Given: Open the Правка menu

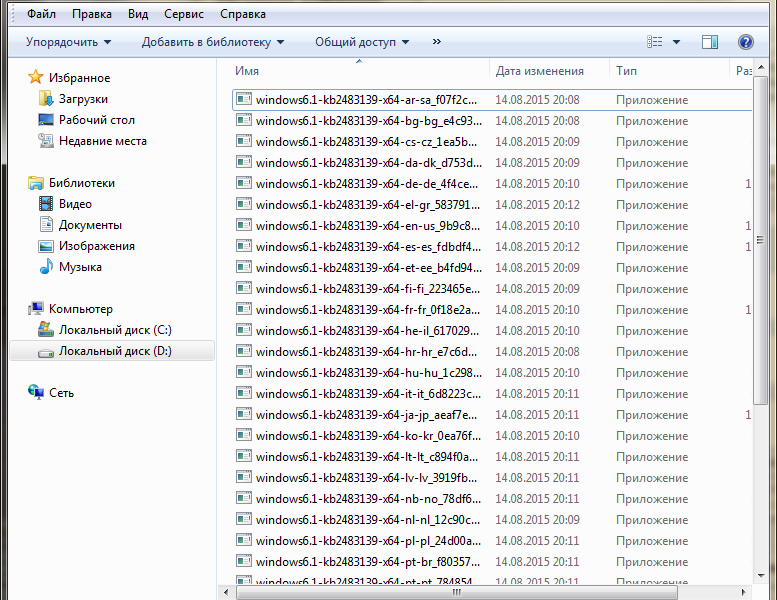Looking at the screenshot, I should (92, 14).
